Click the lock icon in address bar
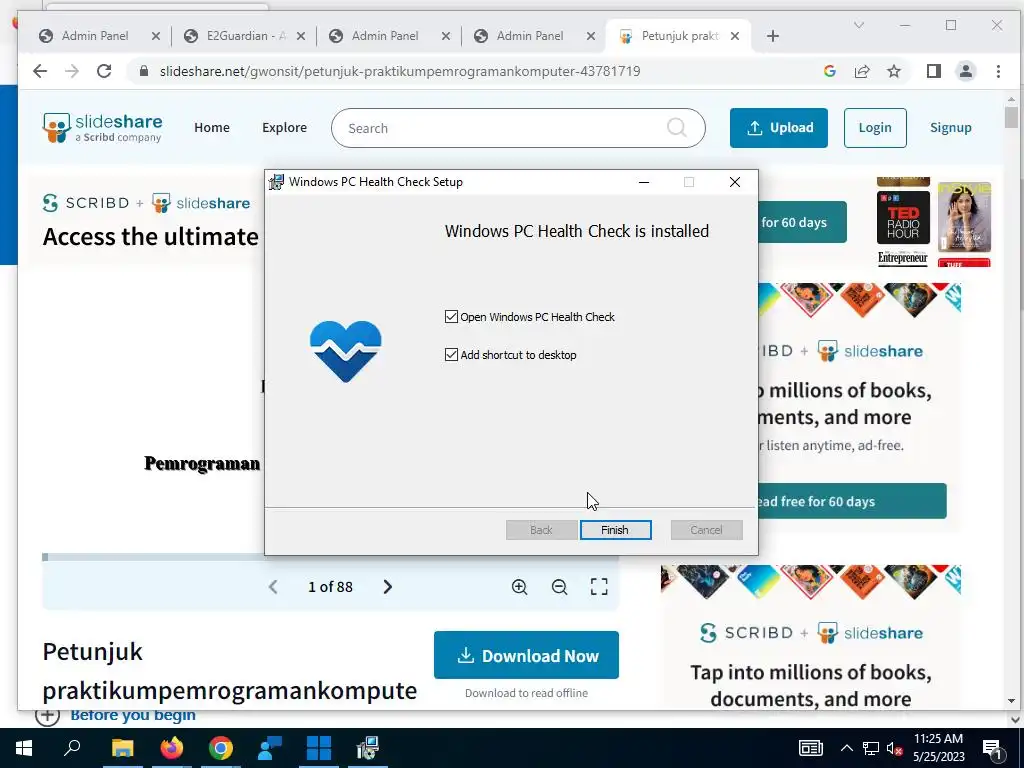Viewport: 1024px width, 768px height. coord(144,71)
